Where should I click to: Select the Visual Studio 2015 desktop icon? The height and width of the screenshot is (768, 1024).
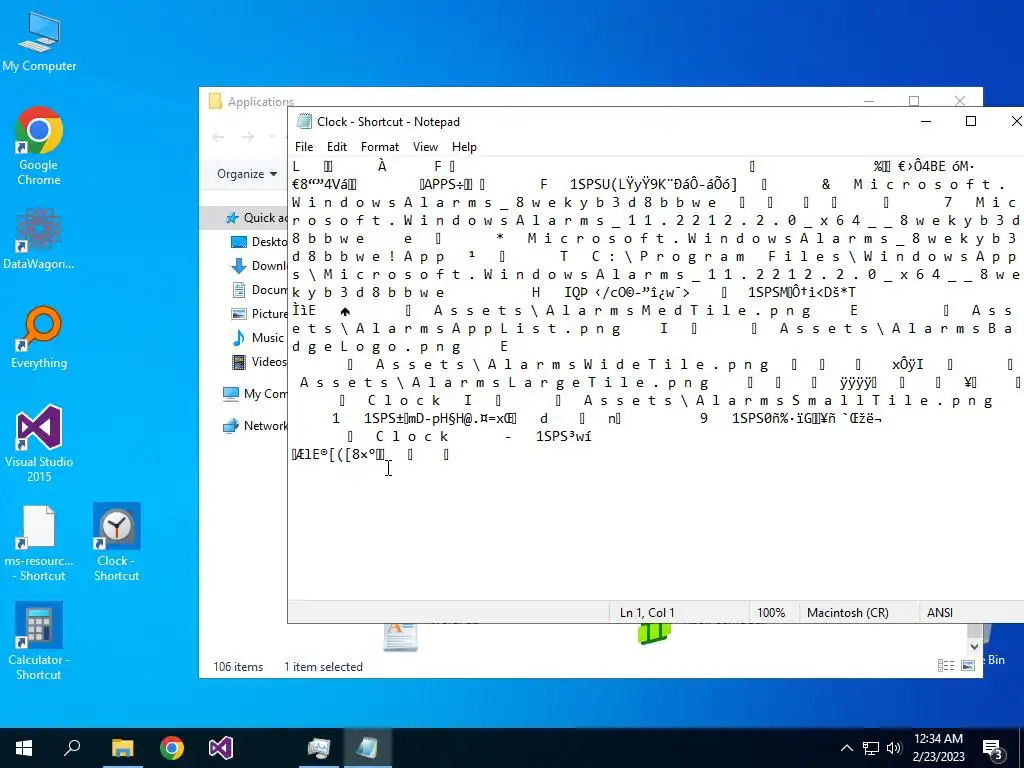pos(39,443)
